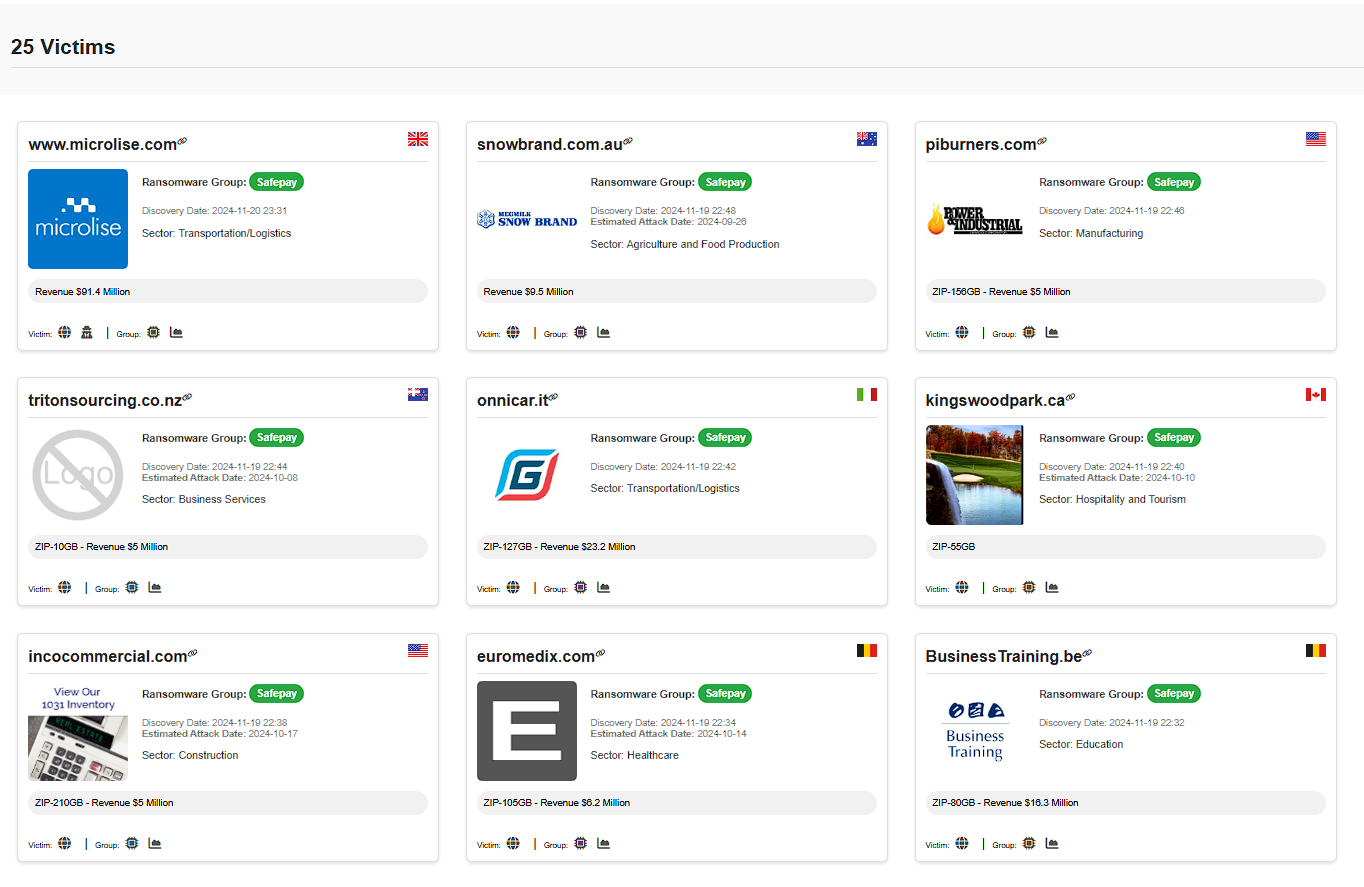Open the euromedix.com victim title
The height and width of the screenshot is (887, 1364).
coord(536,657)
